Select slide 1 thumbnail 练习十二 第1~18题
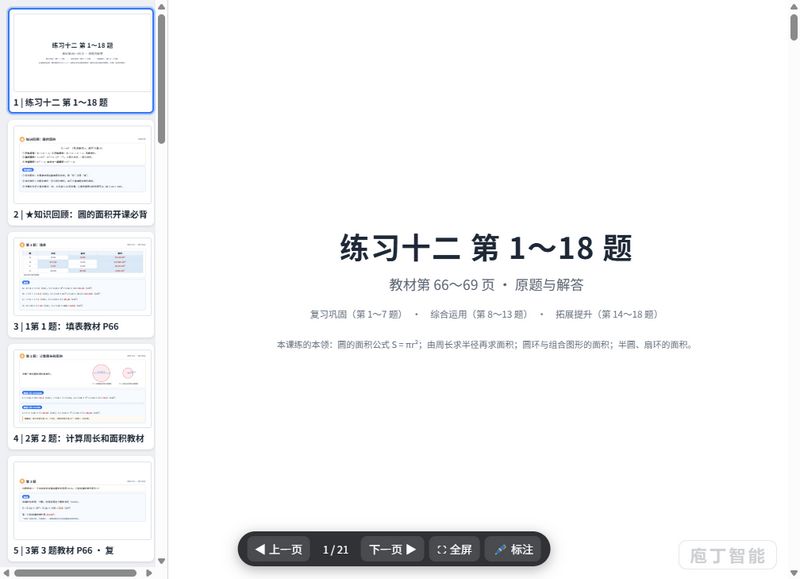This screenshot has height=579, width=800. point(81,61)
